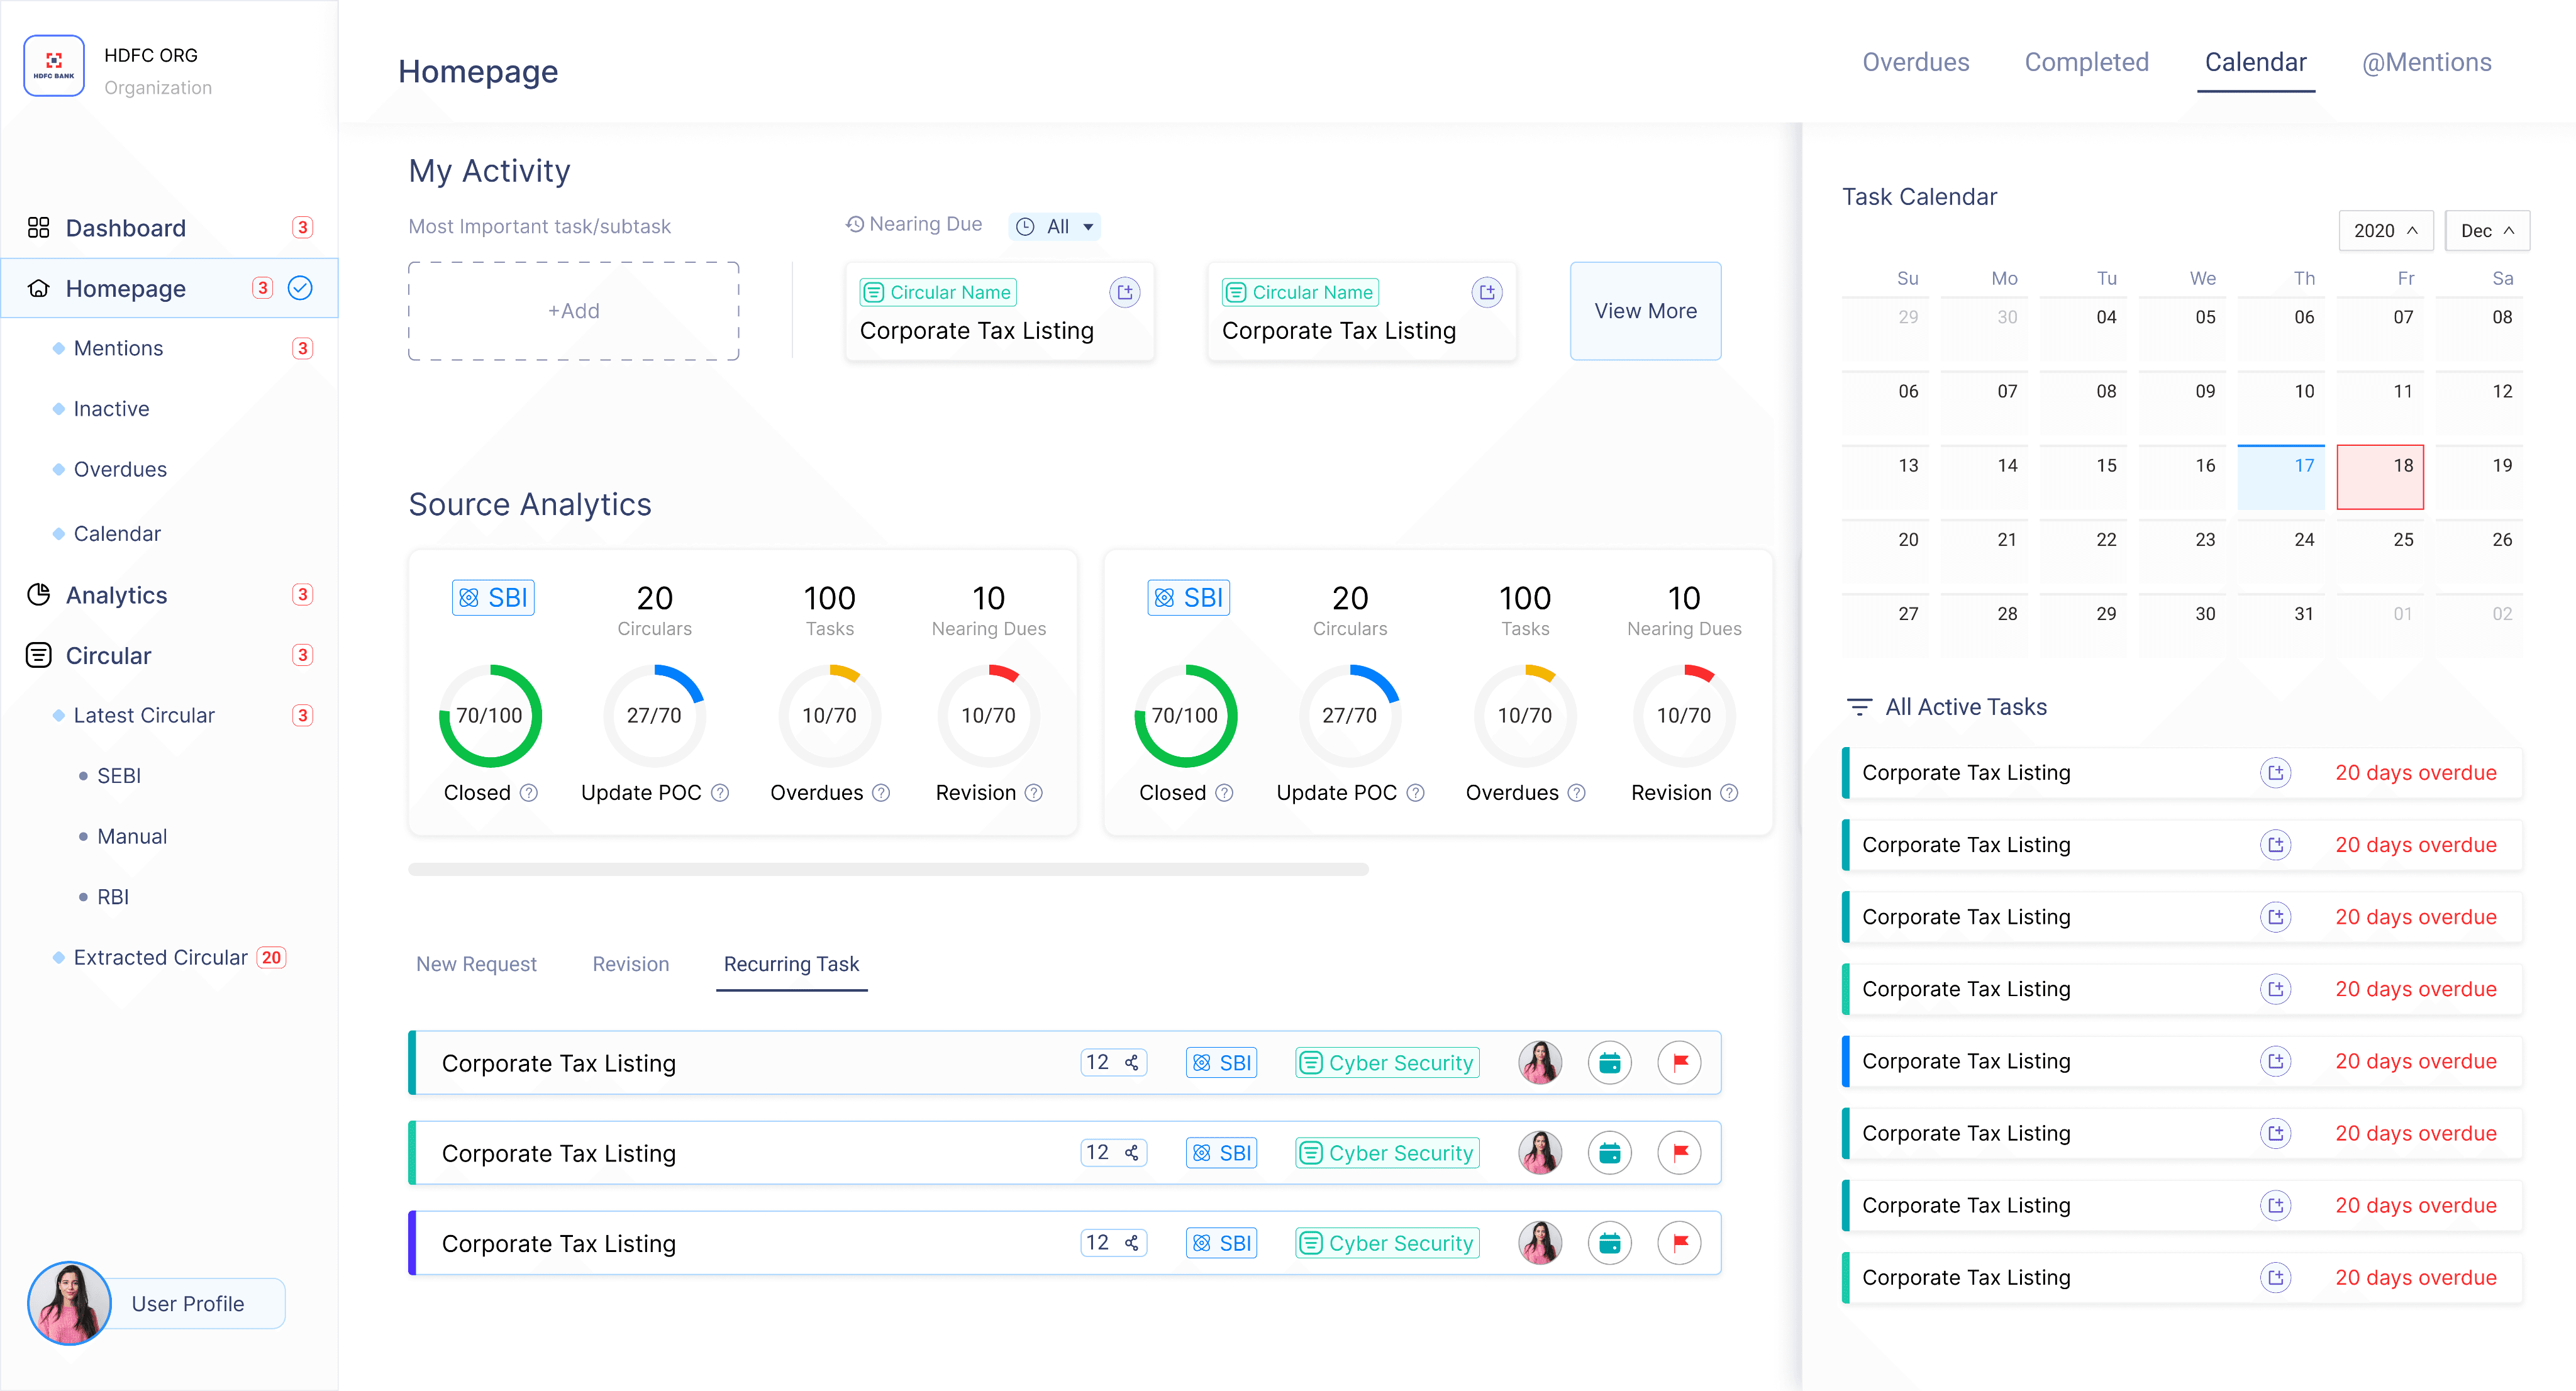Toggle the checkmark circle beside Homepage
This screenshot has width=2576, height=1391.
300,288
